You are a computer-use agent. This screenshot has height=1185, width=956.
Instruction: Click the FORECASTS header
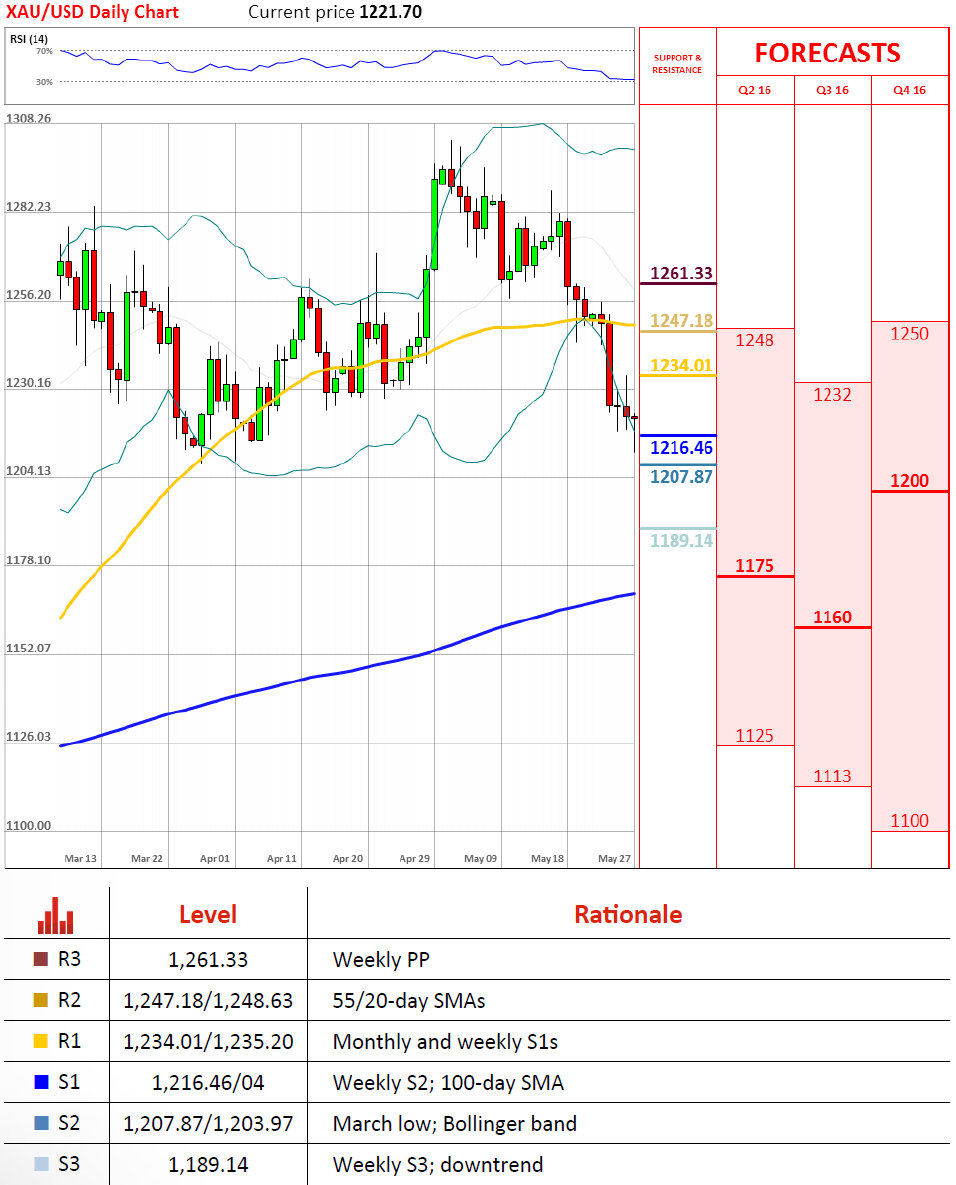(x=828, y=53)
